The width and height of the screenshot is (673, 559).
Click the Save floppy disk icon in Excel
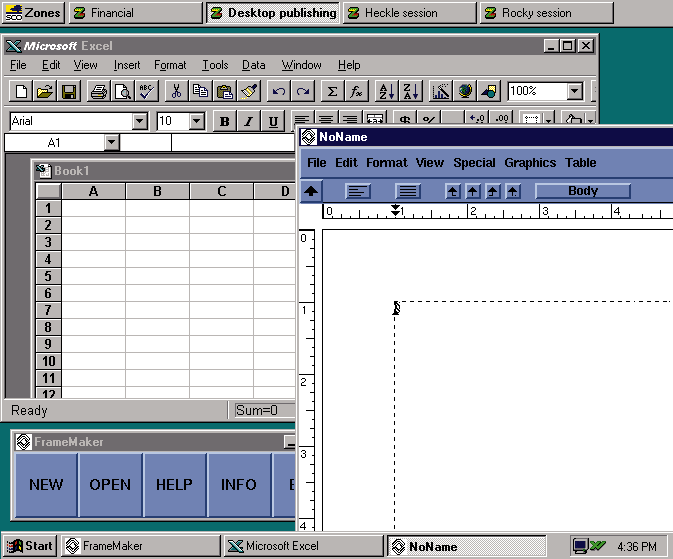[69, 91]
